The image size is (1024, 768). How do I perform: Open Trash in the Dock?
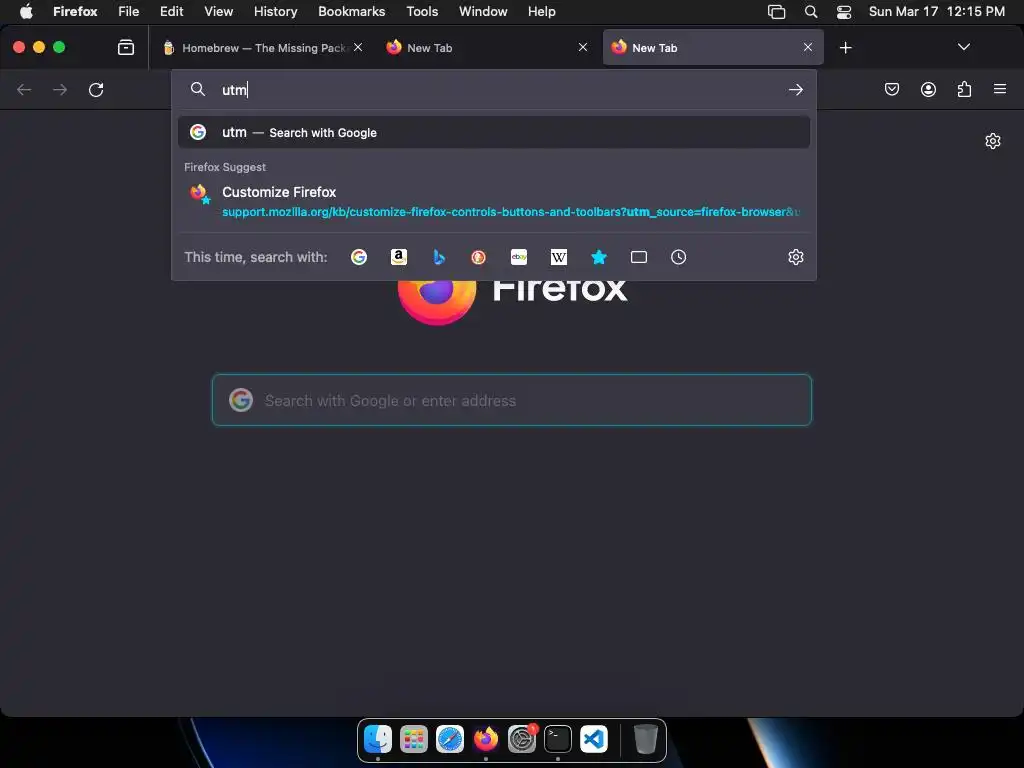tap(645, 739)
